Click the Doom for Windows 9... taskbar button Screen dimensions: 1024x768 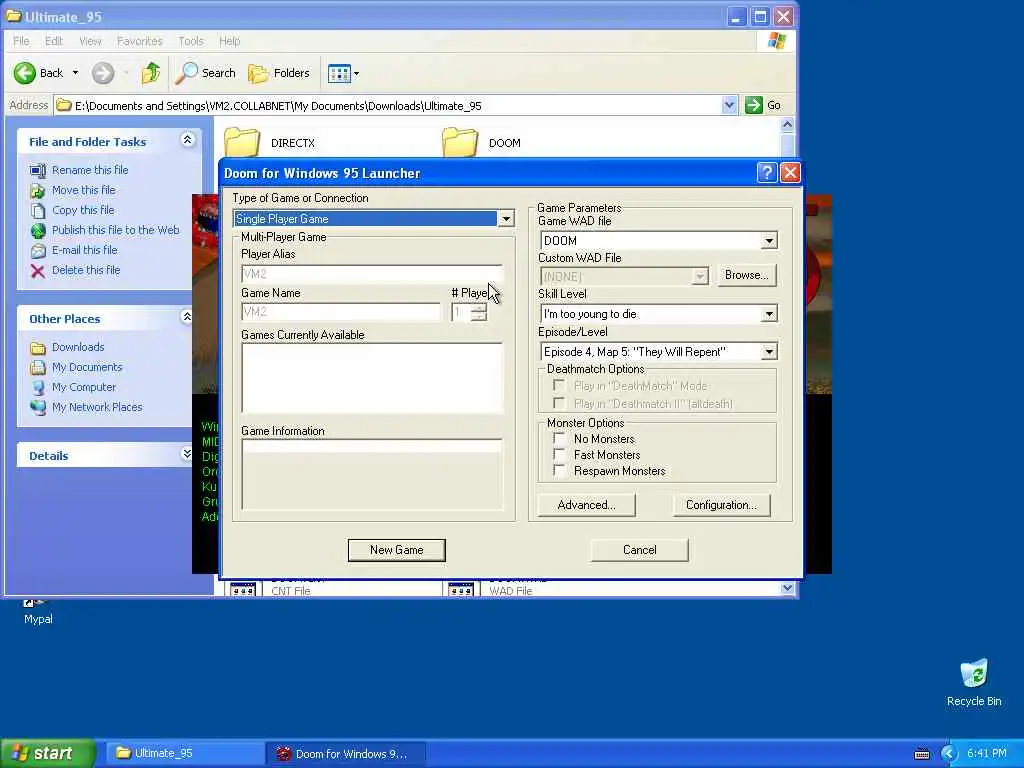346,754
